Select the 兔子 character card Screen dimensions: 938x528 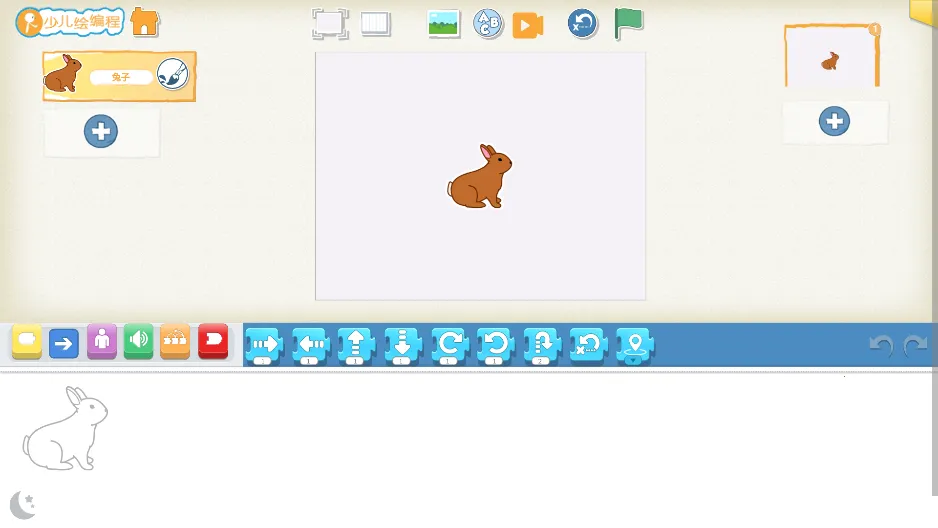[x=119, y=77]
